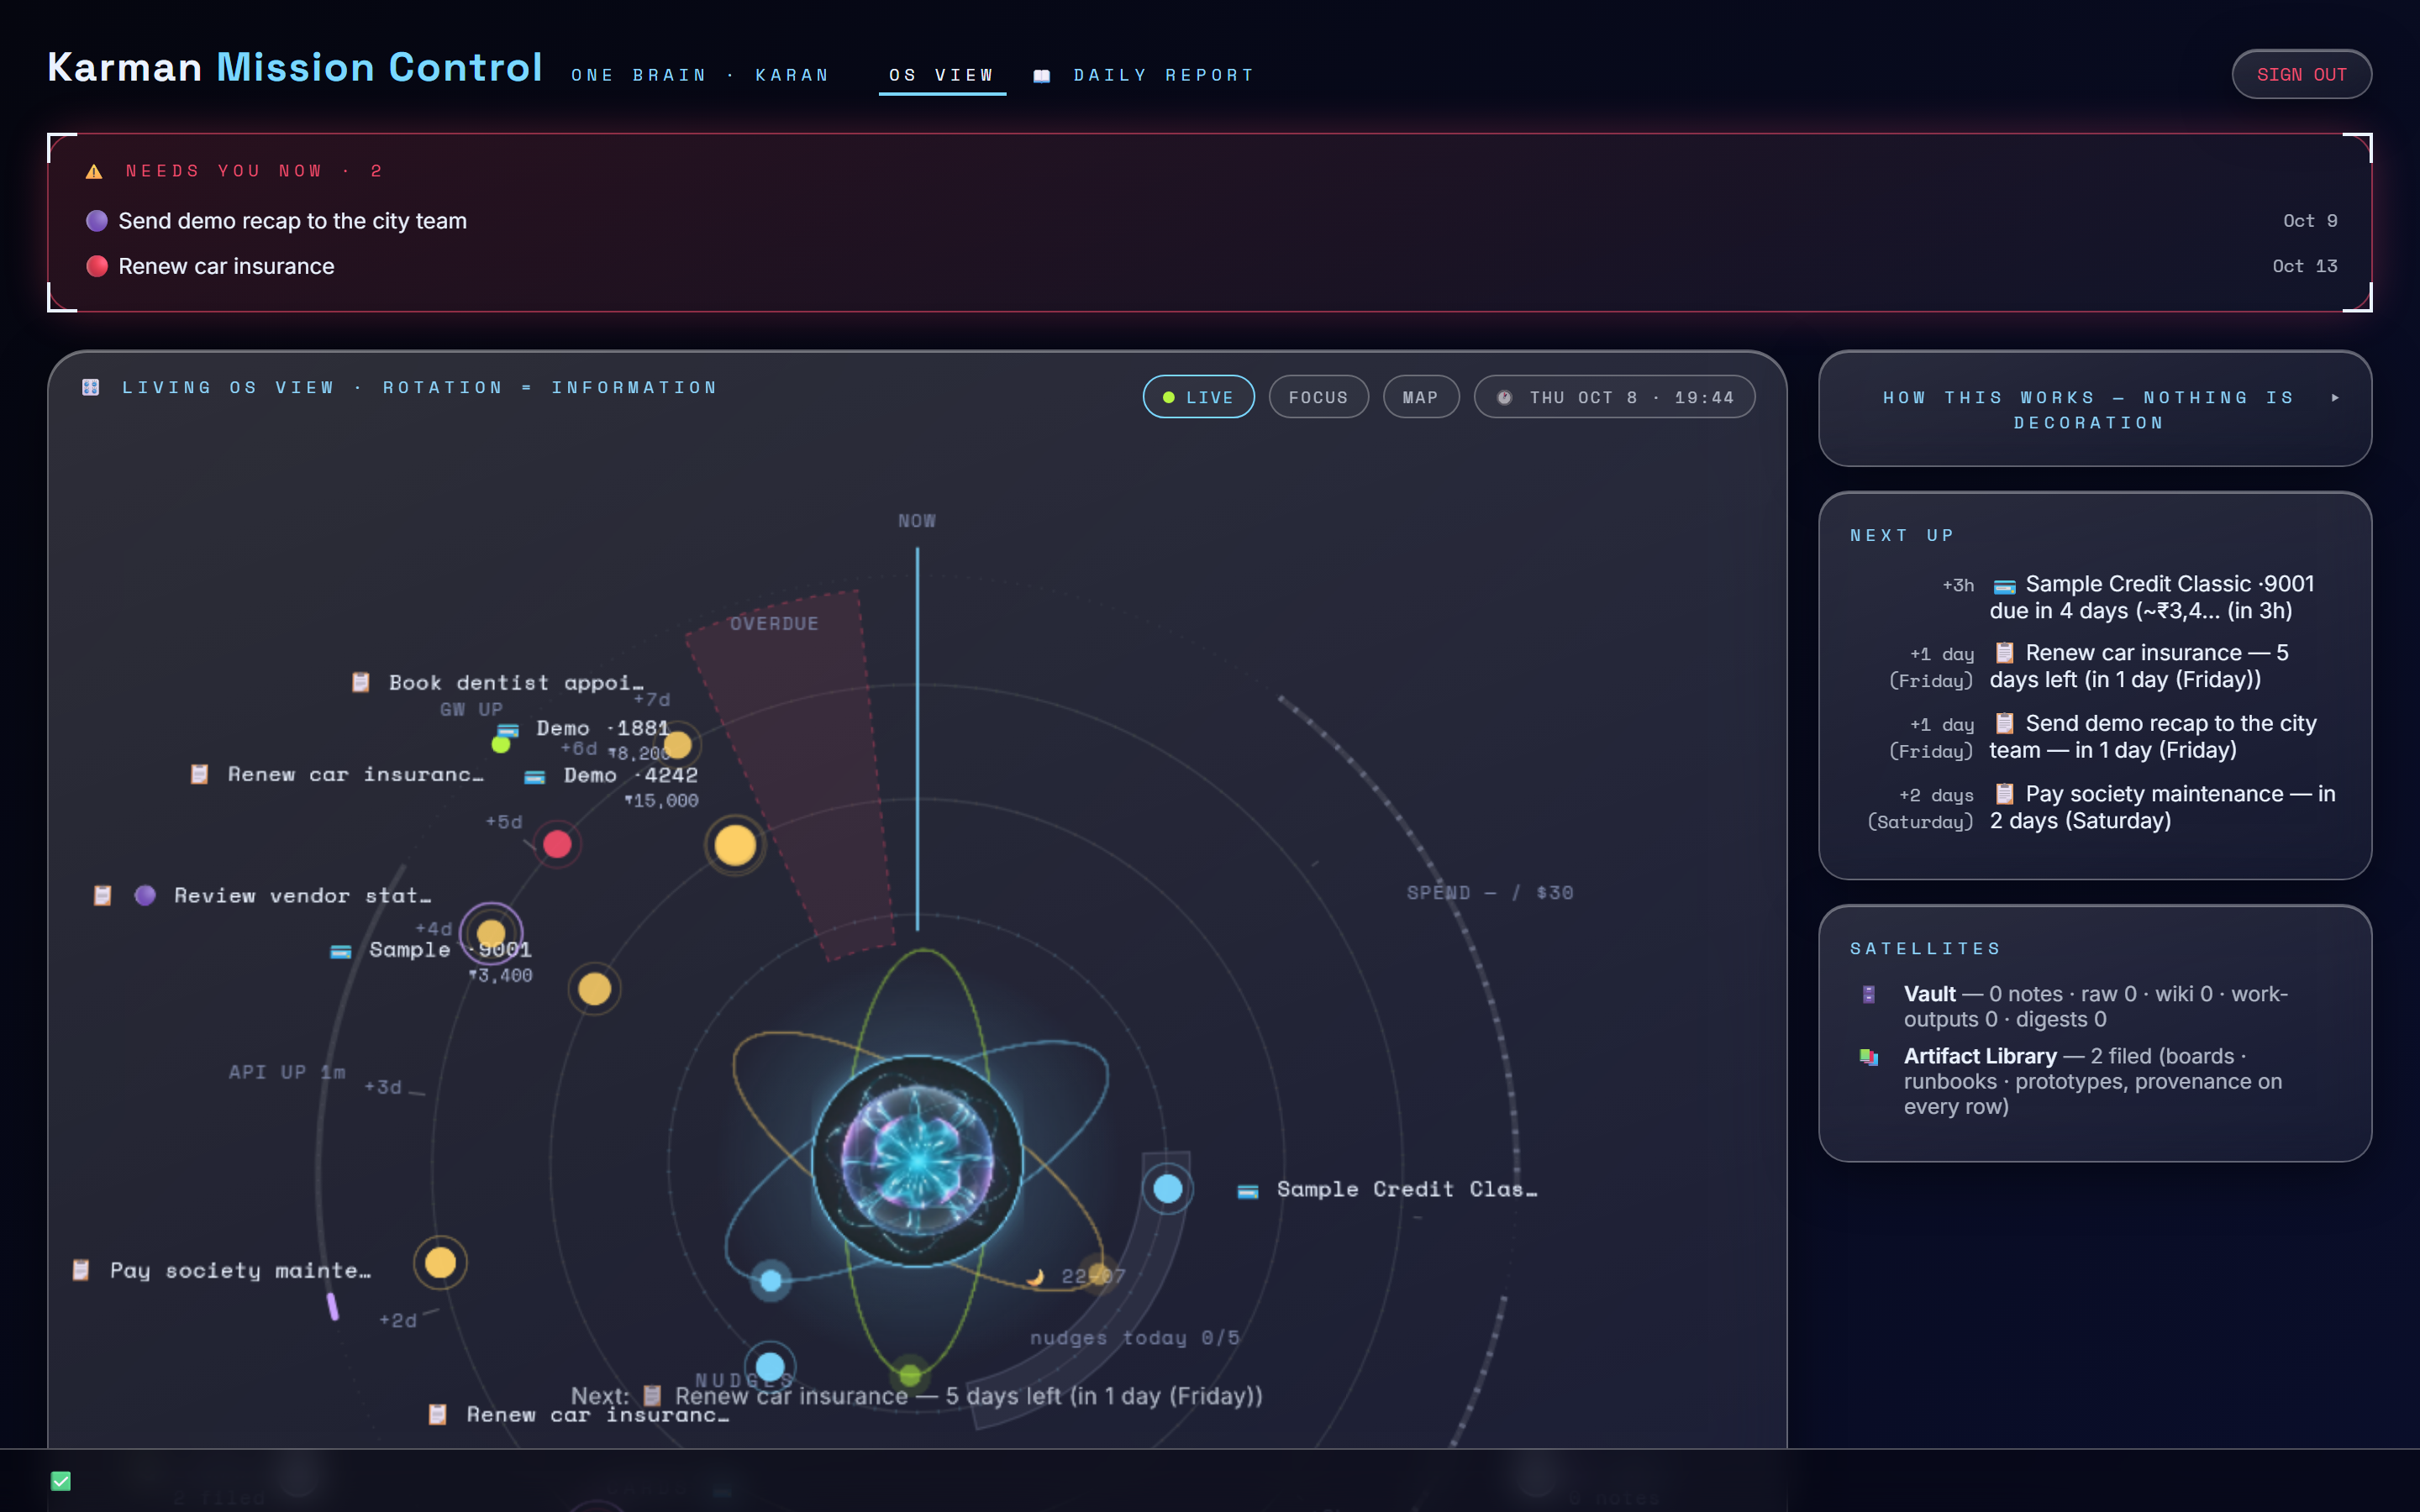Open the OS VIEW tab
The height and width of the screenshot is (1512, 2420).
click(942, 75)
